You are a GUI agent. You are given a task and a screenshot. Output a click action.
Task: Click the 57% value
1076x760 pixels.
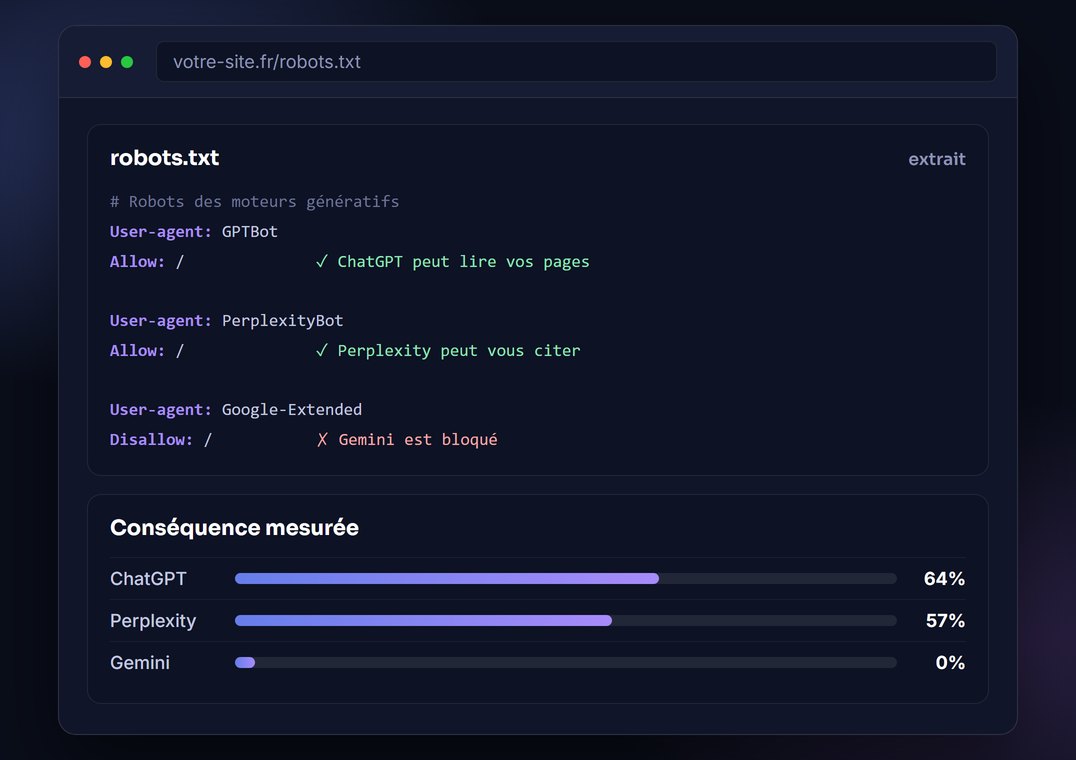[945, 621]
